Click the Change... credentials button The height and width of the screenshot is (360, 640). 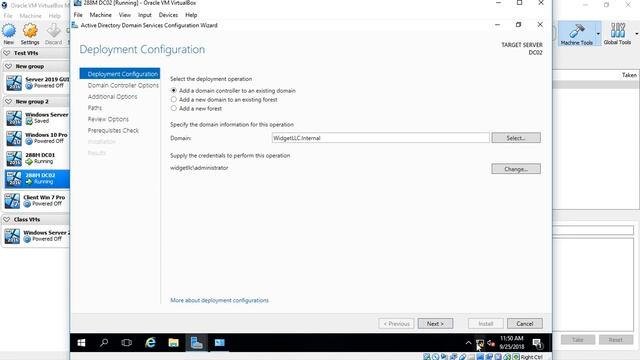(516, 169)
